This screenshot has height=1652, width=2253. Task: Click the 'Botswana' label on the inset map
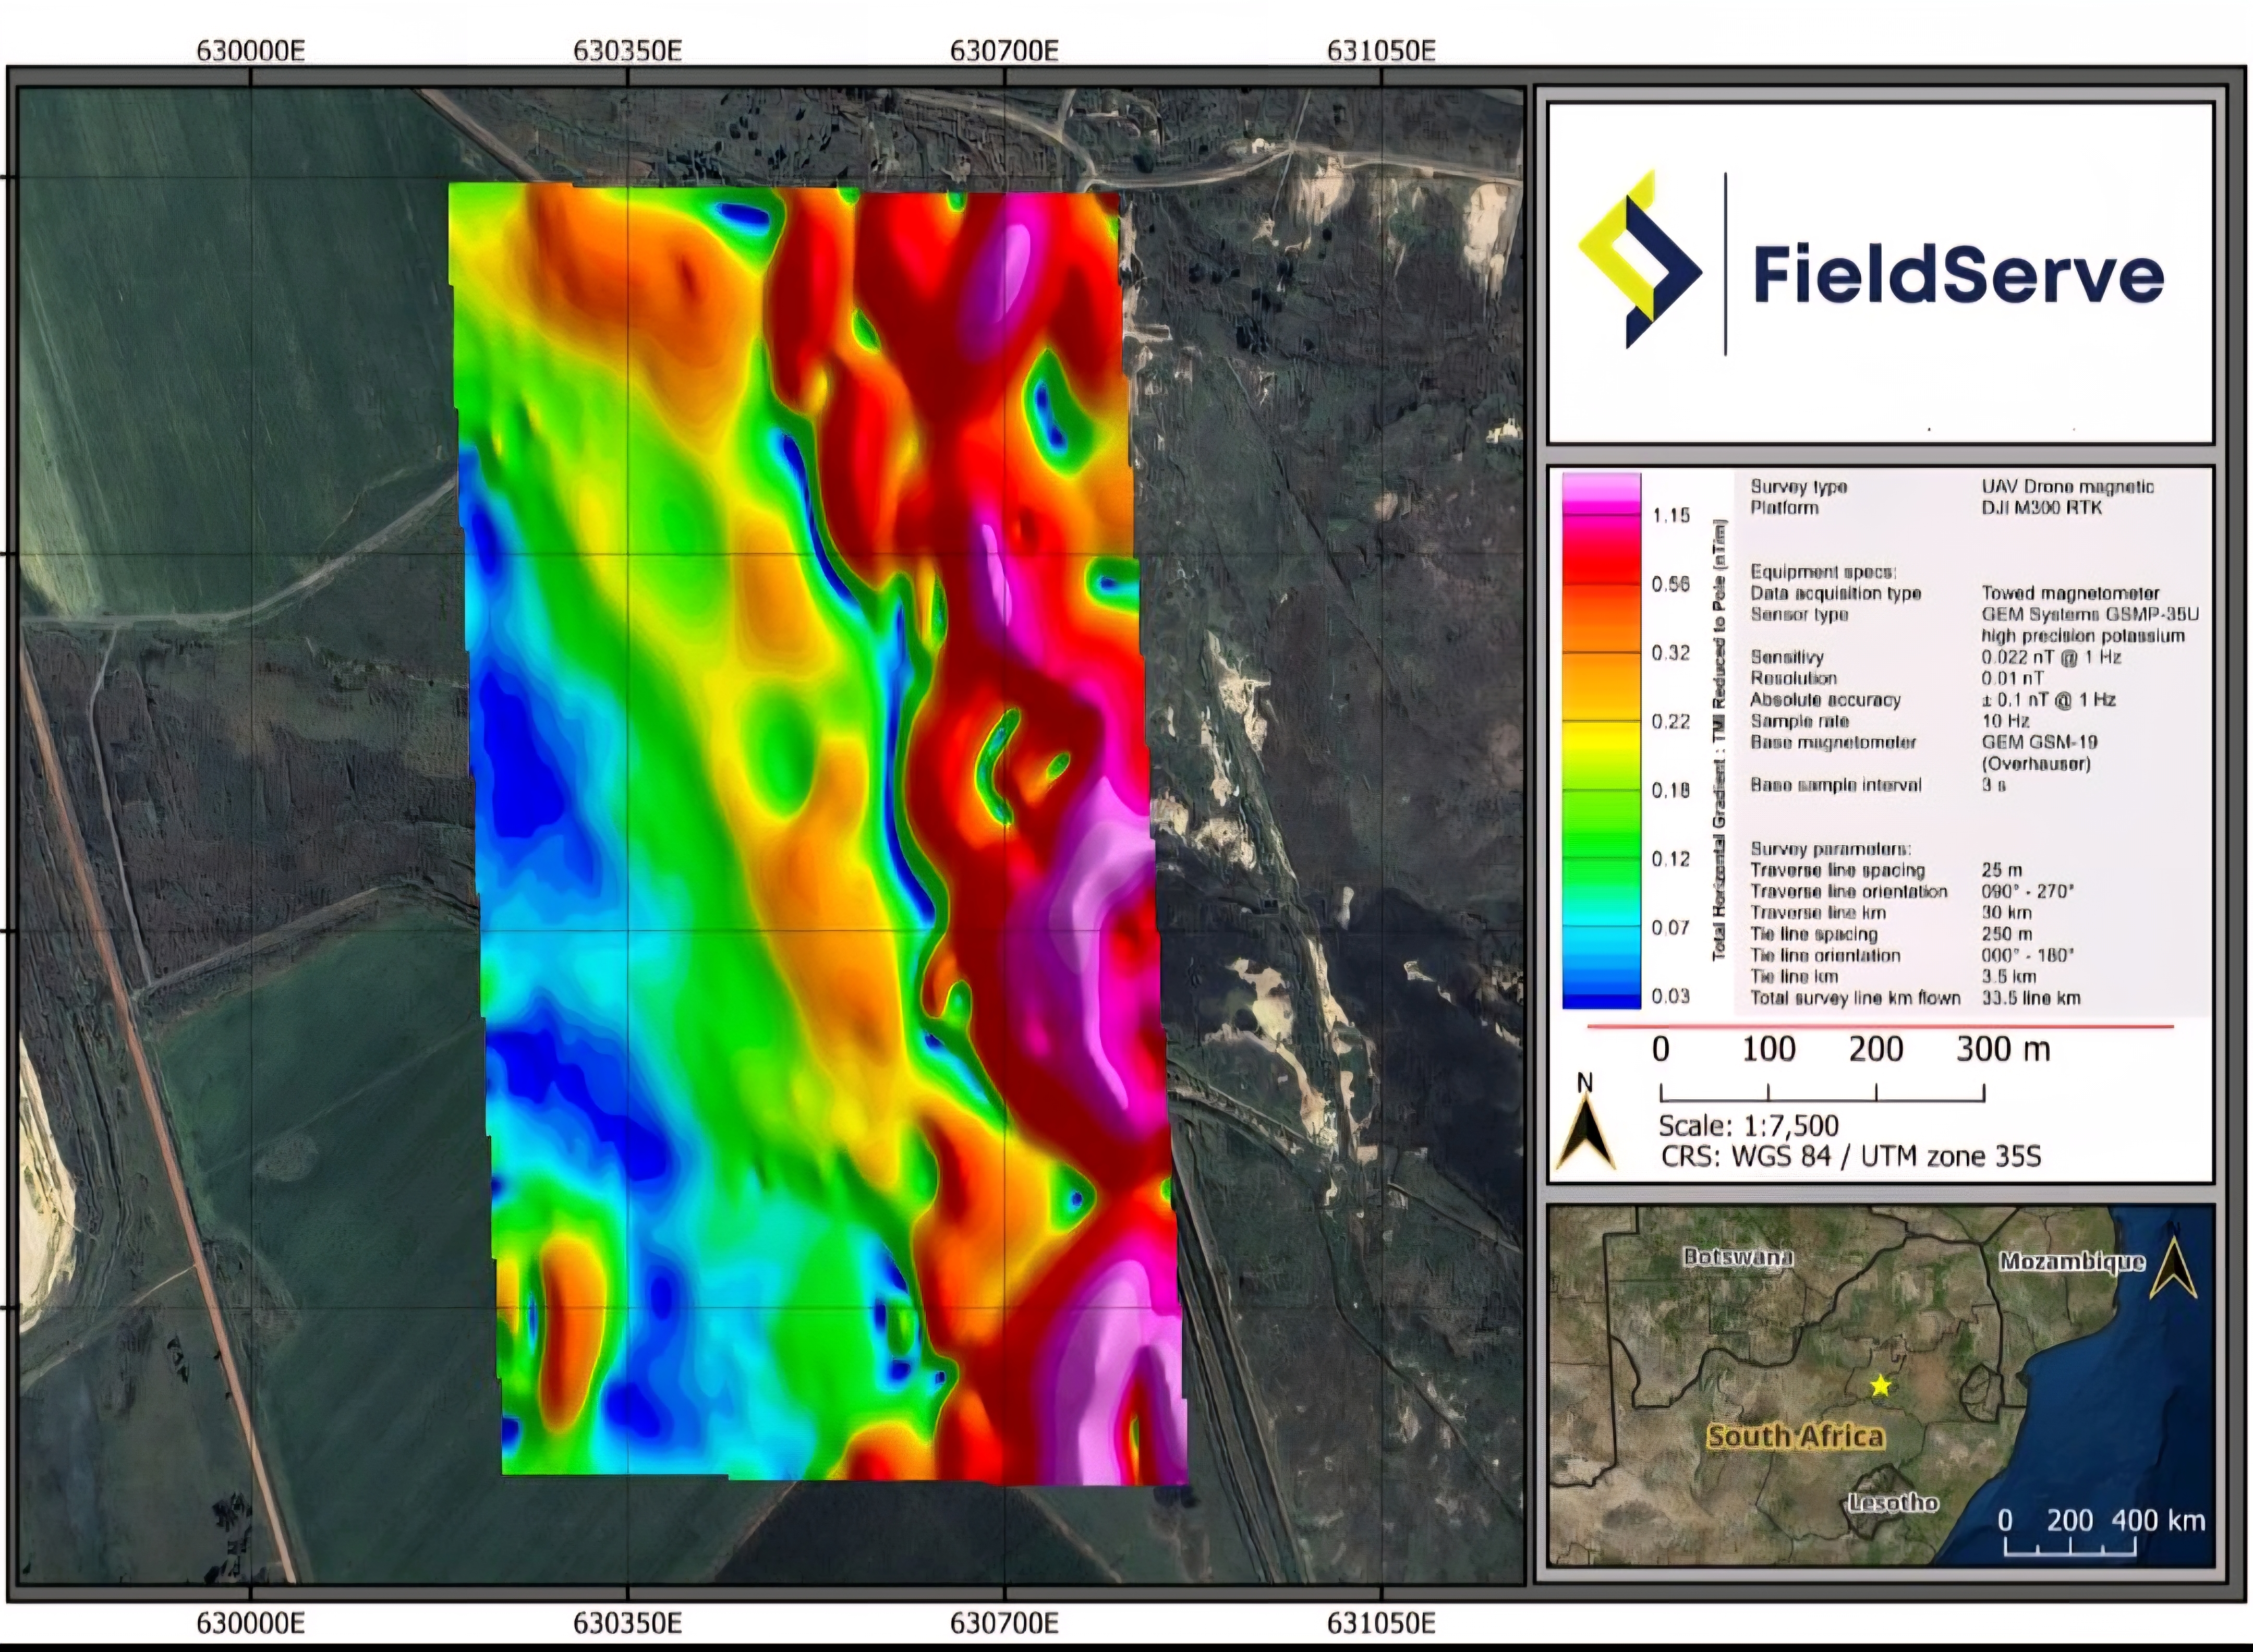1738,1257
